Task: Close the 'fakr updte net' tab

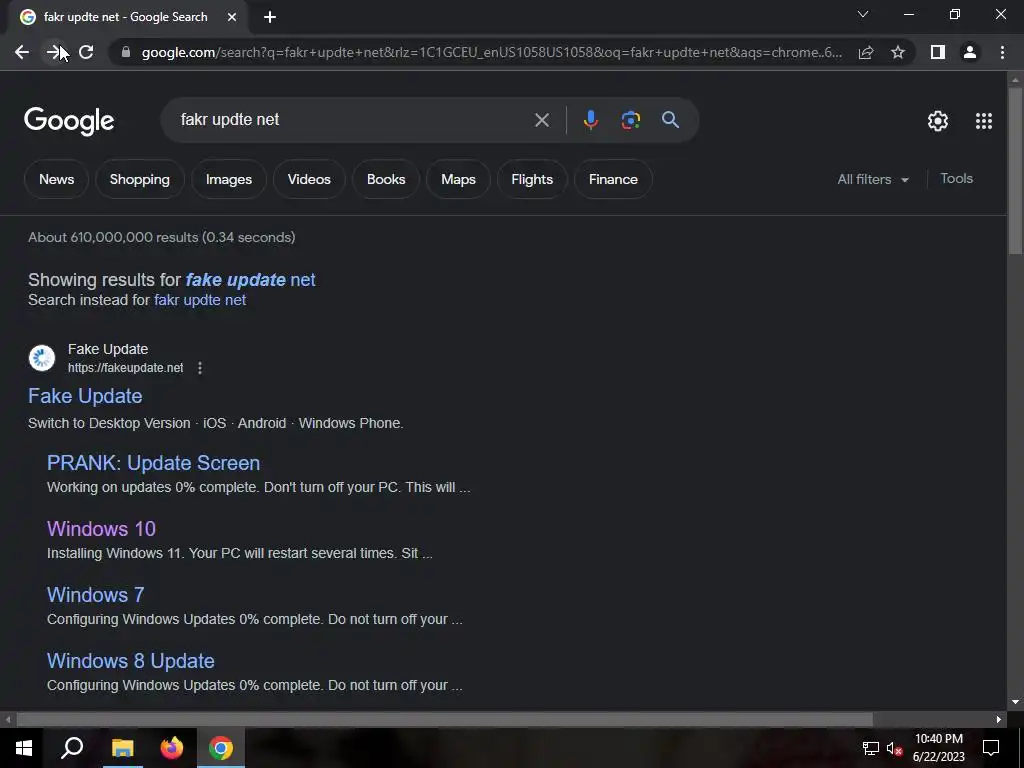Action: (x=232, y=18)
